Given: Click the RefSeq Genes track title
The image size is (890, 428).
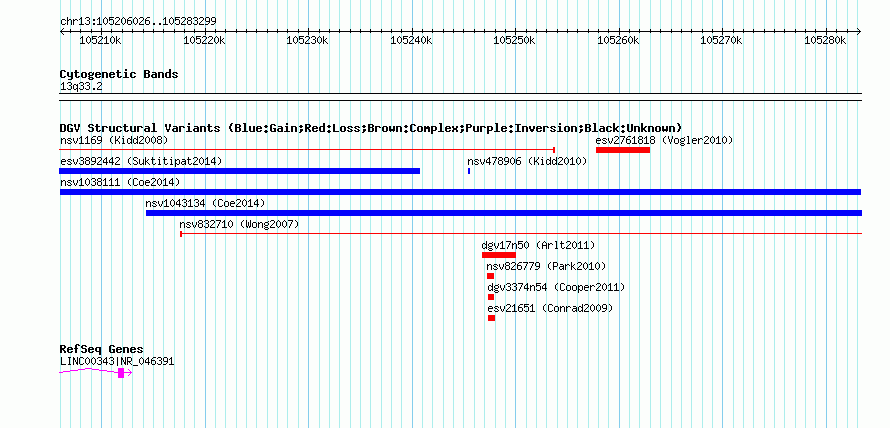Looking at the screenshot, I should tap(102, 349).
